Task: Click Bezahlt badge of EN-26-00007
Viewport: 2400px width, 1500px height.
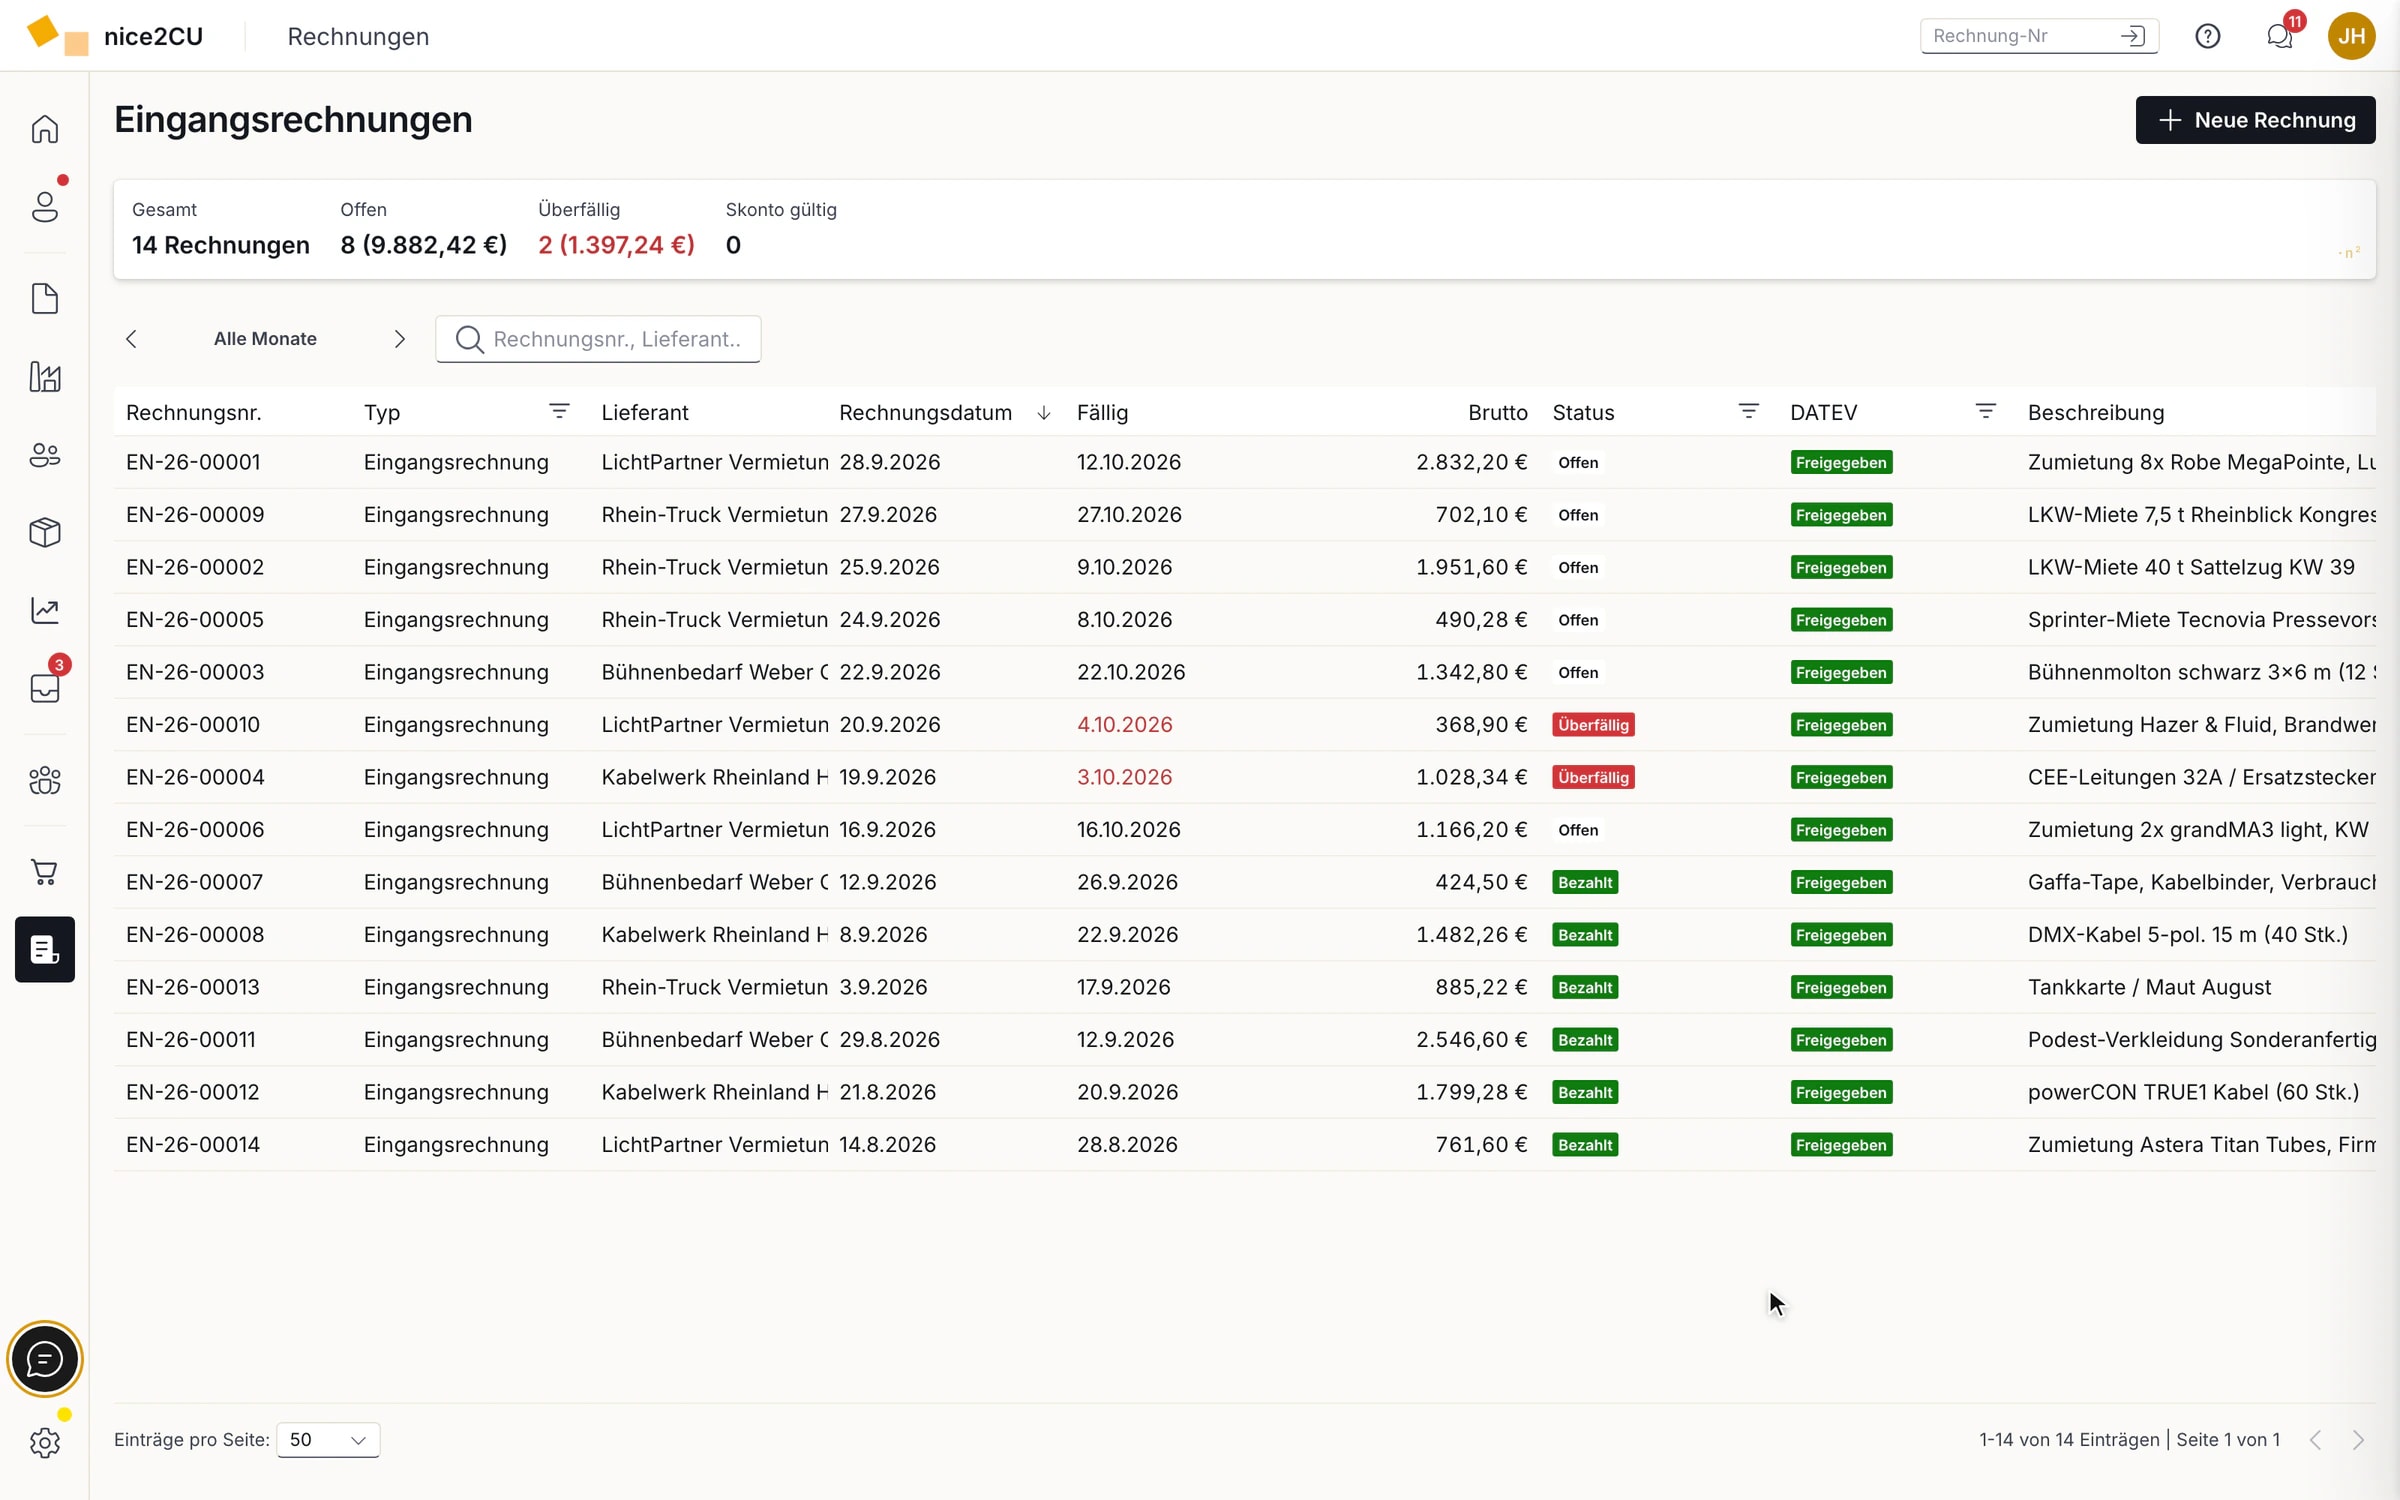Action: [x=1585, y=882]
